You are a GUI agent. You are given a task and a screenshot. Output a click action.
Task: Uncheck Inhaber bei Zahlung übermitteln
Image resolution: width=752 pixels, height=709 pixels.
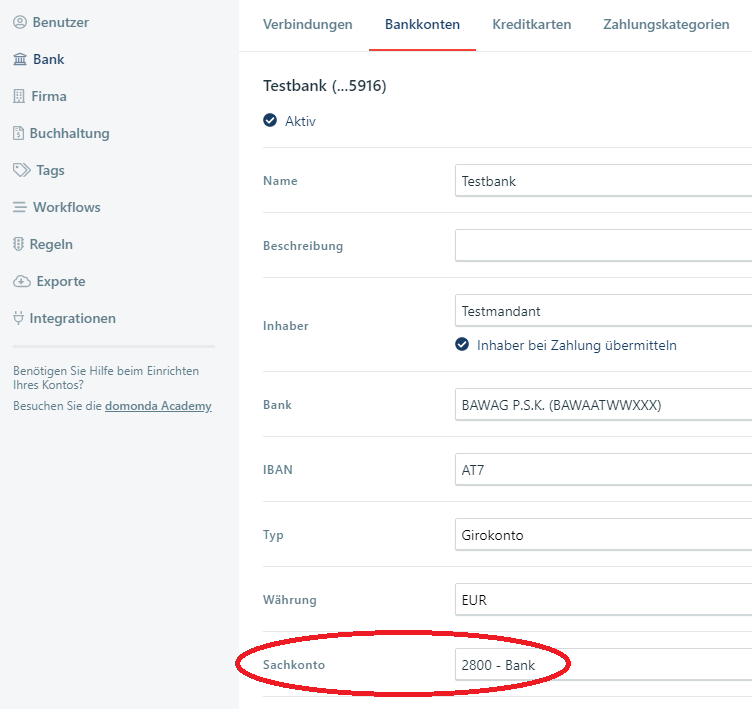tap(462, 345)
